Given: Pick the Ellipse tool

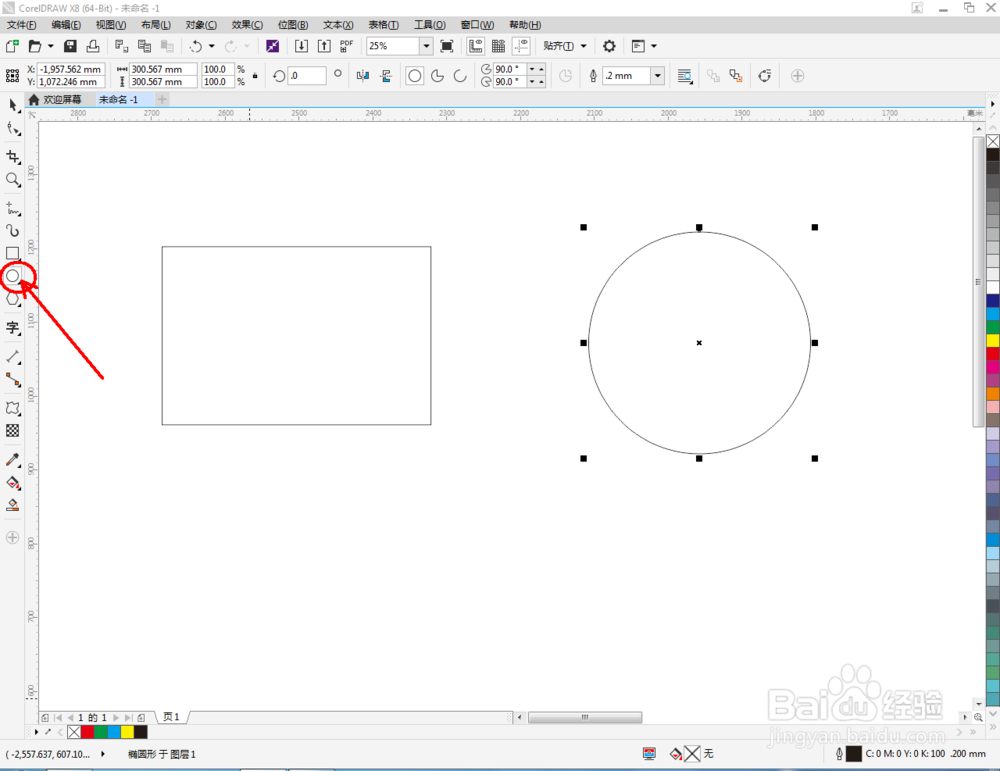Looking at the screenshot, I should pyautogui.click(x=13, y=276).
